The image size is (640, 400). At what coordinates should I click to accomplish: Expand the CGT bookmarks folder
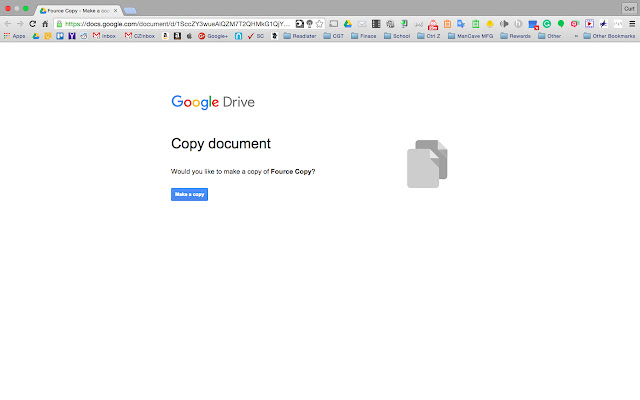coord(334,36)
